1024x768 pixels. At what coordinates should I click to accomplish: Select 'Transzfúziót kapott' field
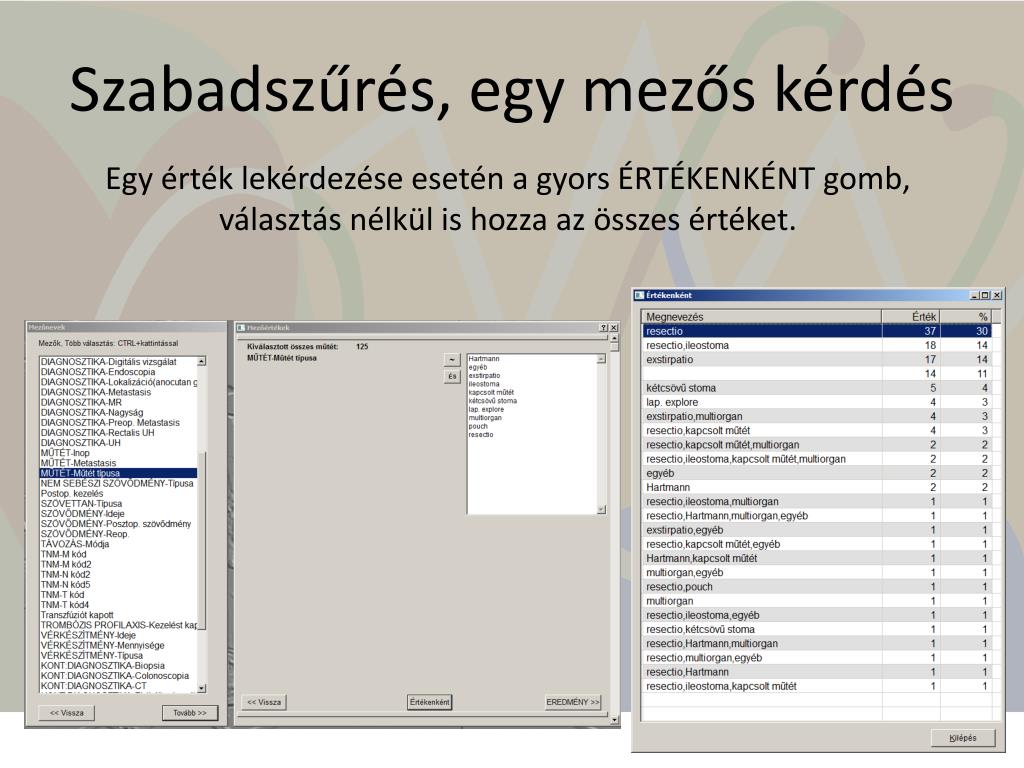(118, 615)
